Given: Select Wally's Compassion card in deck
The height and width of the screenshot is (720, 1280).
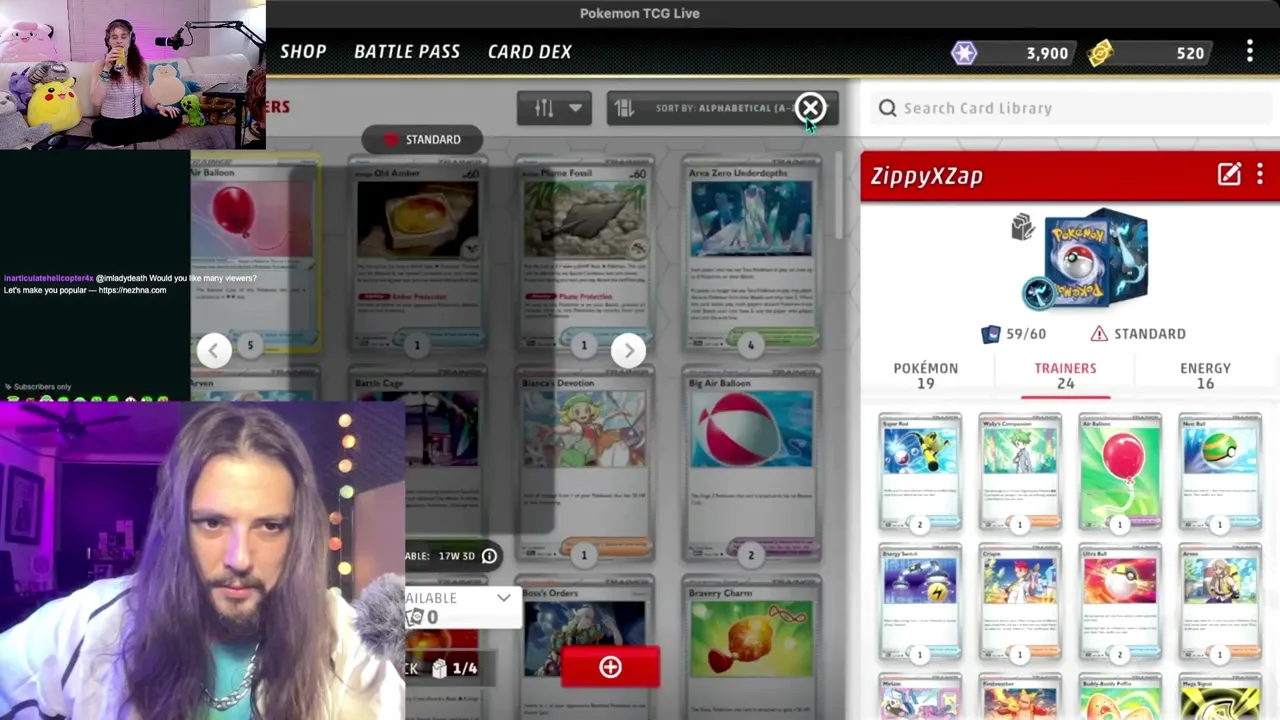Looking at the screenshot, I should point(1020,472).
